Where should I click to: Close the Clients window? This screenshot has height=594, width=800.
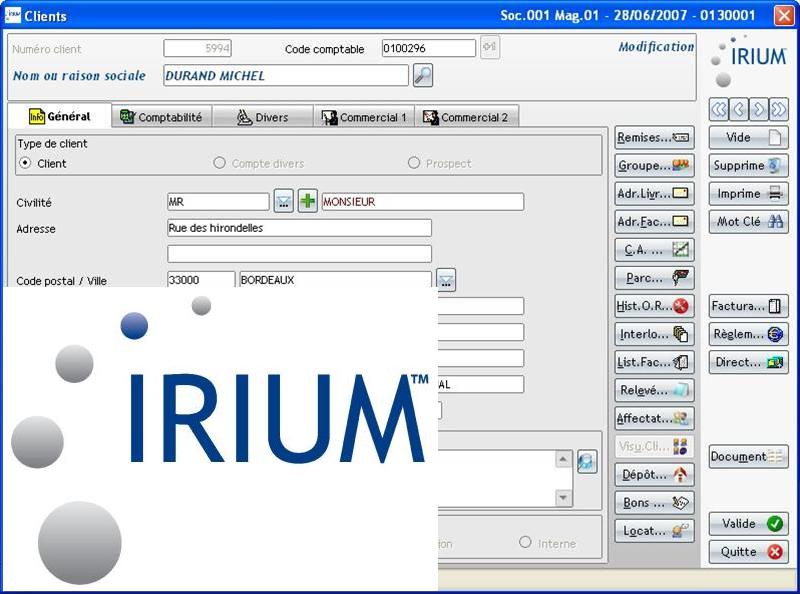pyautogui.click(x=784, y=15)
